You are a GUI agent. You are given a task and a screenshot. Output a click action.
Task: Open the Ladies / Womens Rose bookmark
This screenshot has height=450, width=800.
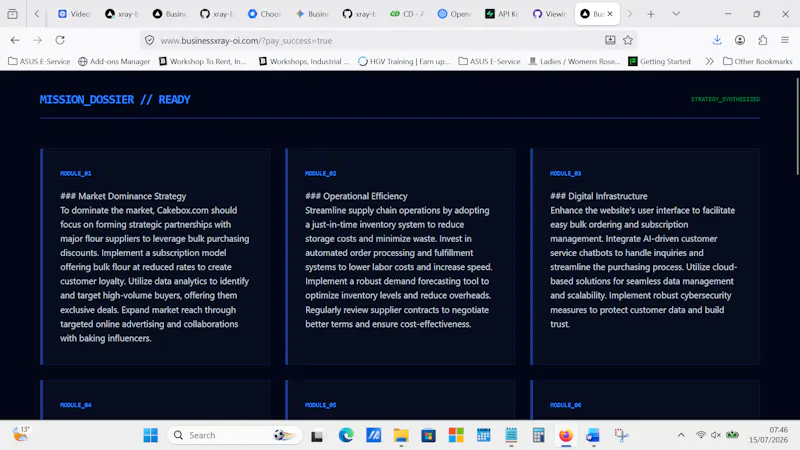pyautogui.click(x=574, y=61)
